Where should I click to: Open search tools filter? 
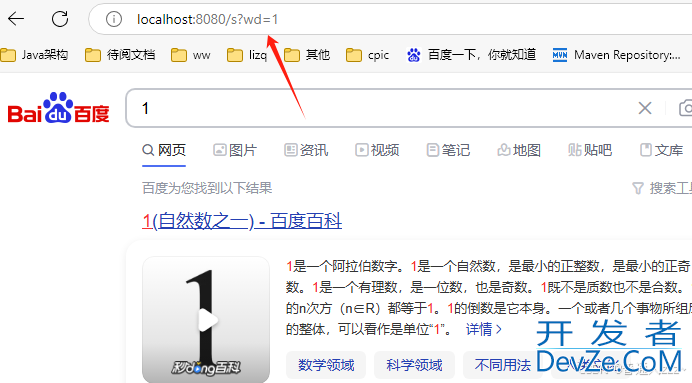pos(662,188)
